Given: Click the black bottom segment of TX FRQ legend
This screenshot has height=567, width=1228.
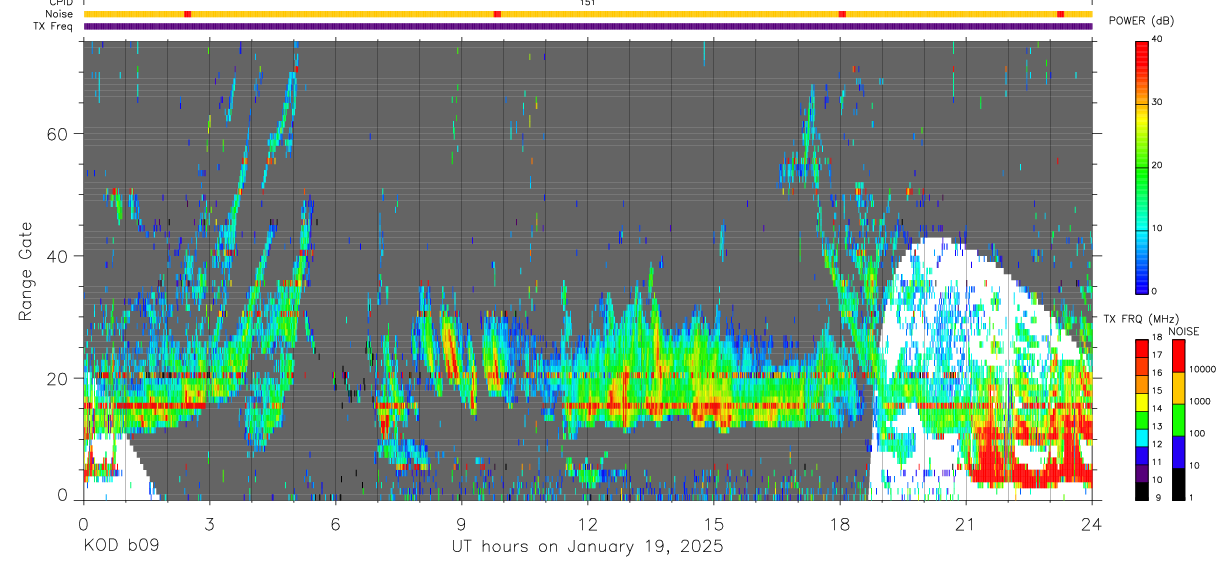Looking at the screenshot, I should pos(1142,490).
